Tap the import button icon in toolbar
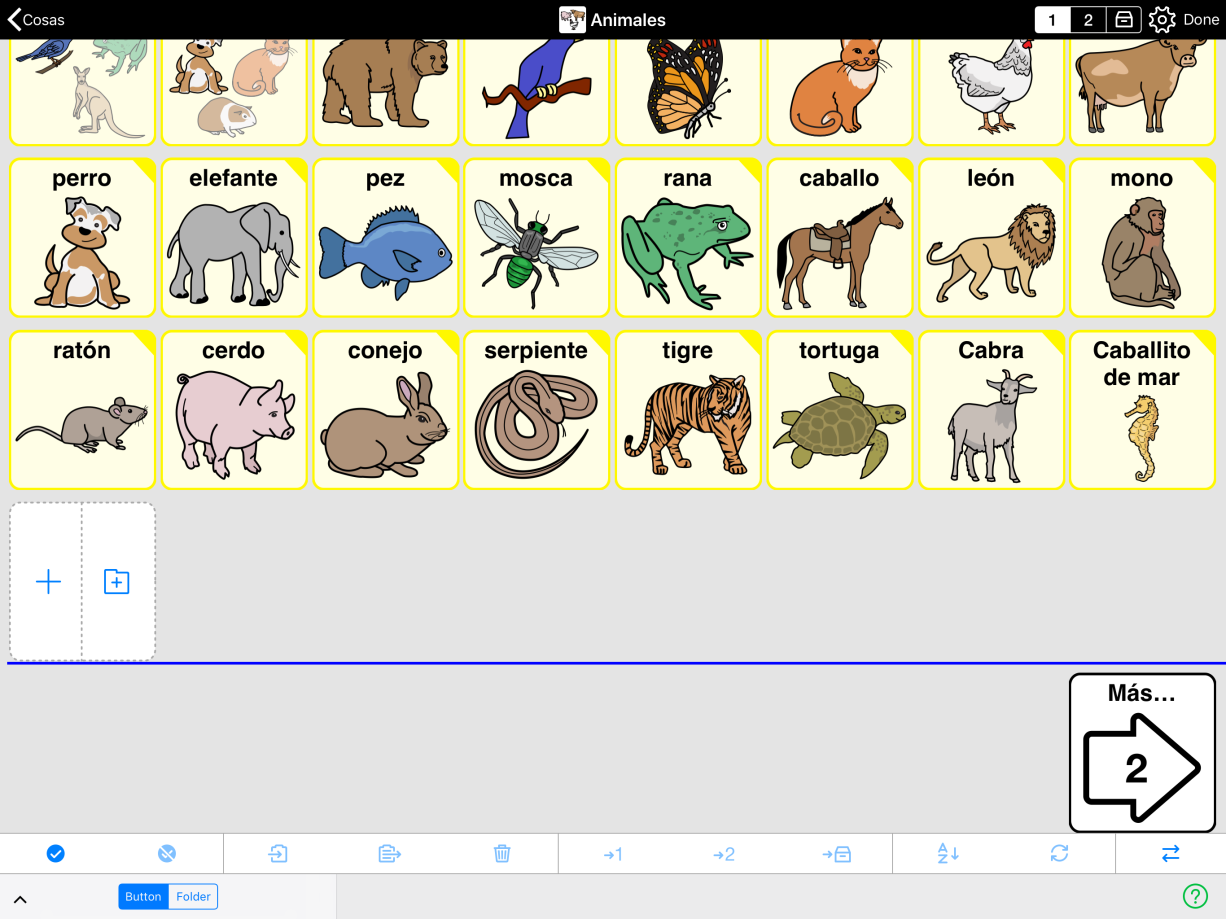 point(278,853)
